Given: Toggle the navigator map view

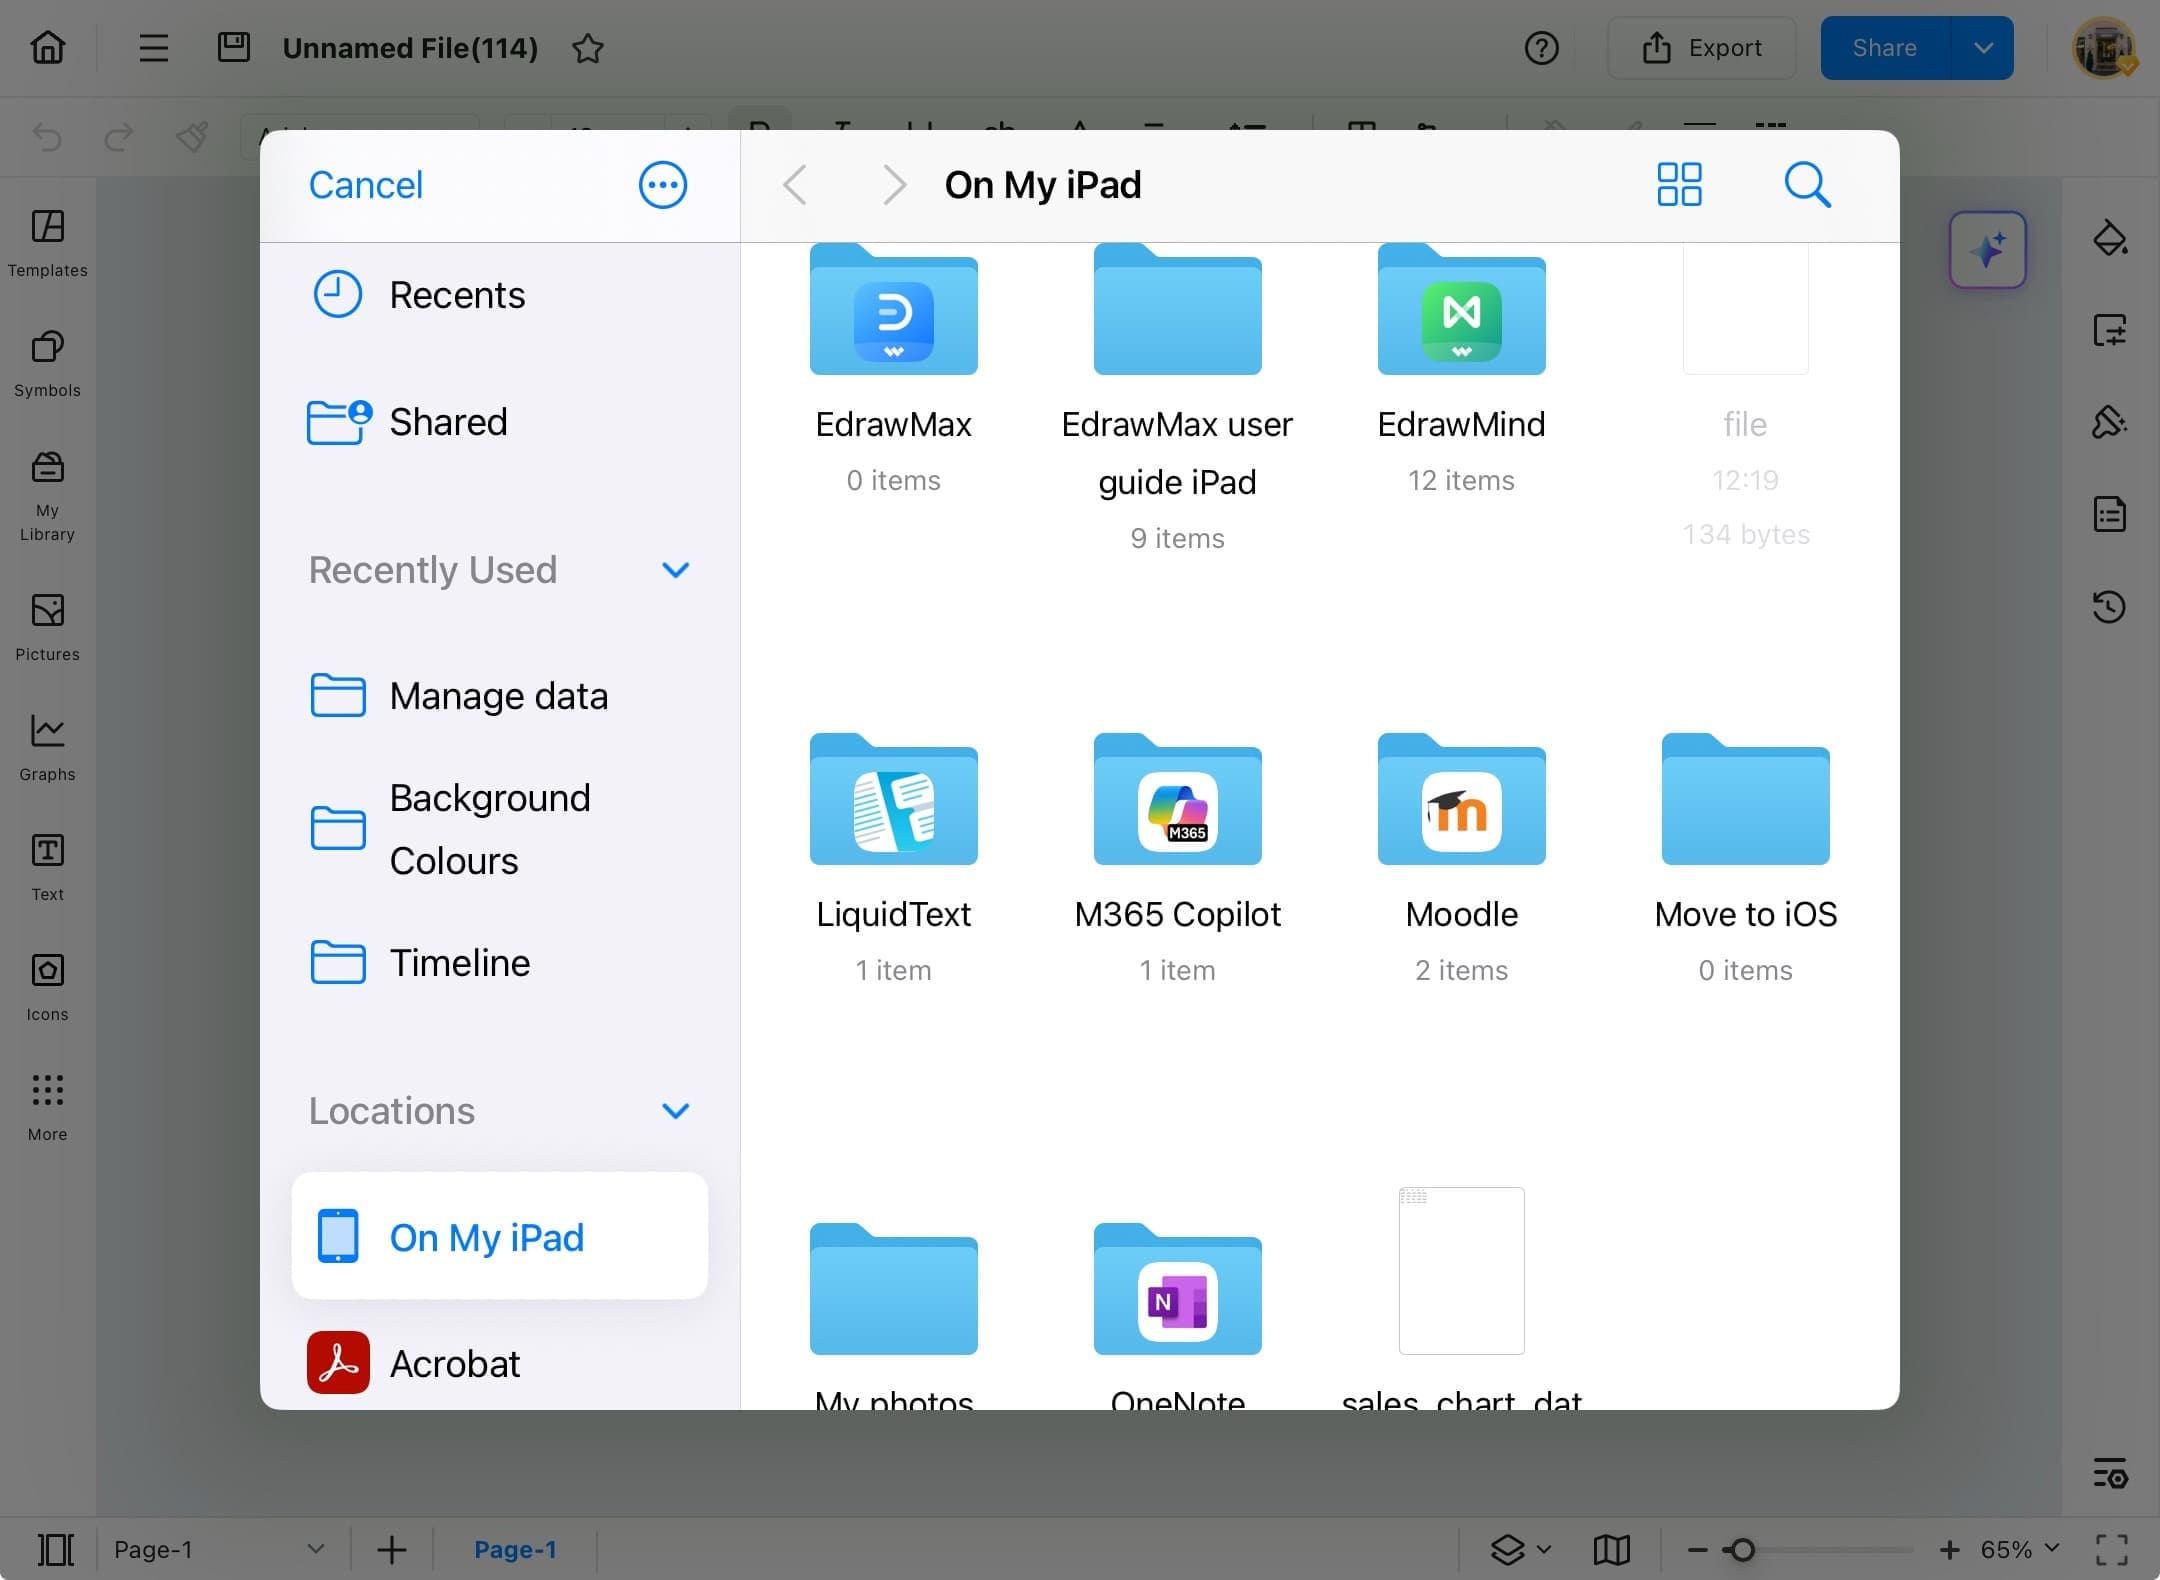Looking at the screenshot, I should (x=1611, y=1549).
